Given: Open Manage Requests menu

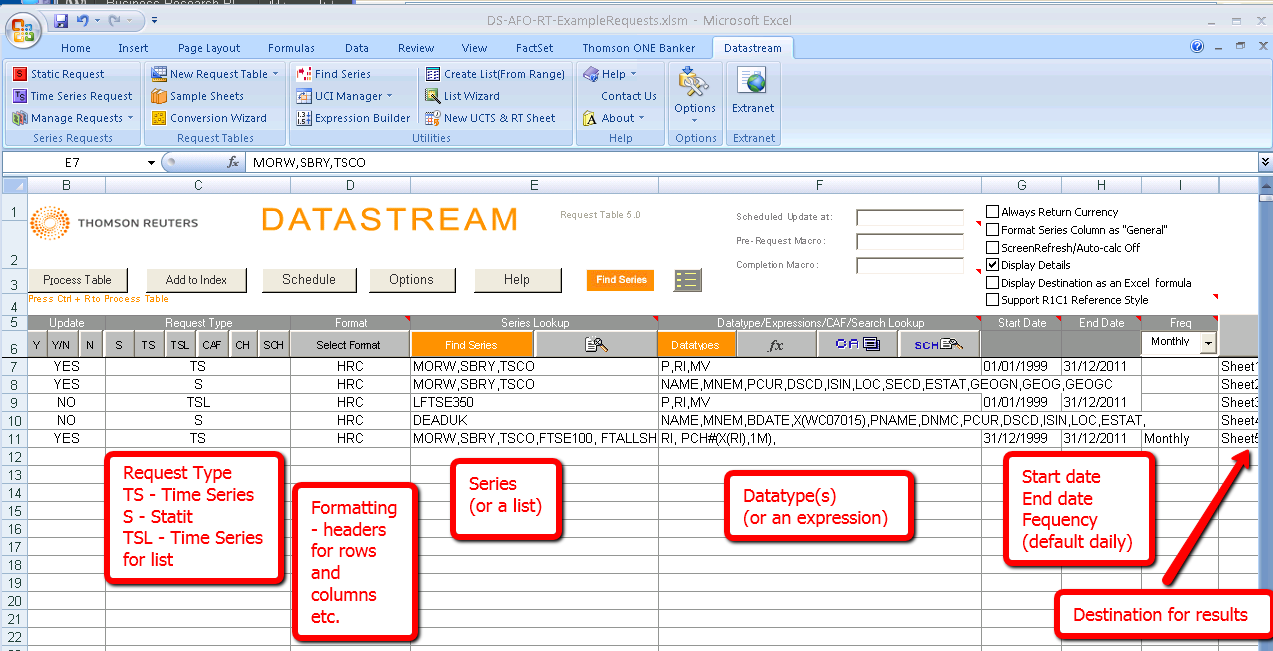Looking at the screenshot, I should point(72,118).
